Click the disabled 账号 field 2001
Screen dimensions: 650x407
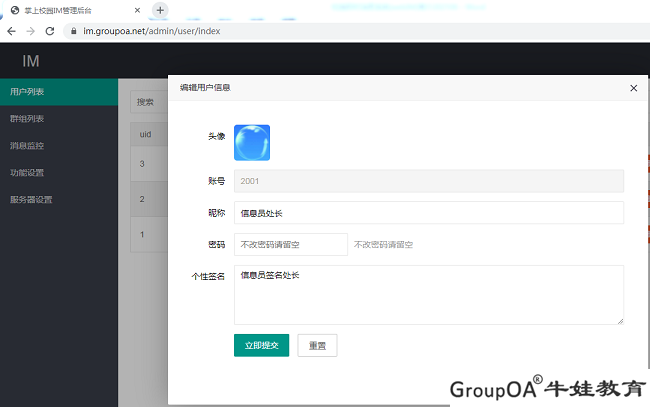[x=429, y=181]
